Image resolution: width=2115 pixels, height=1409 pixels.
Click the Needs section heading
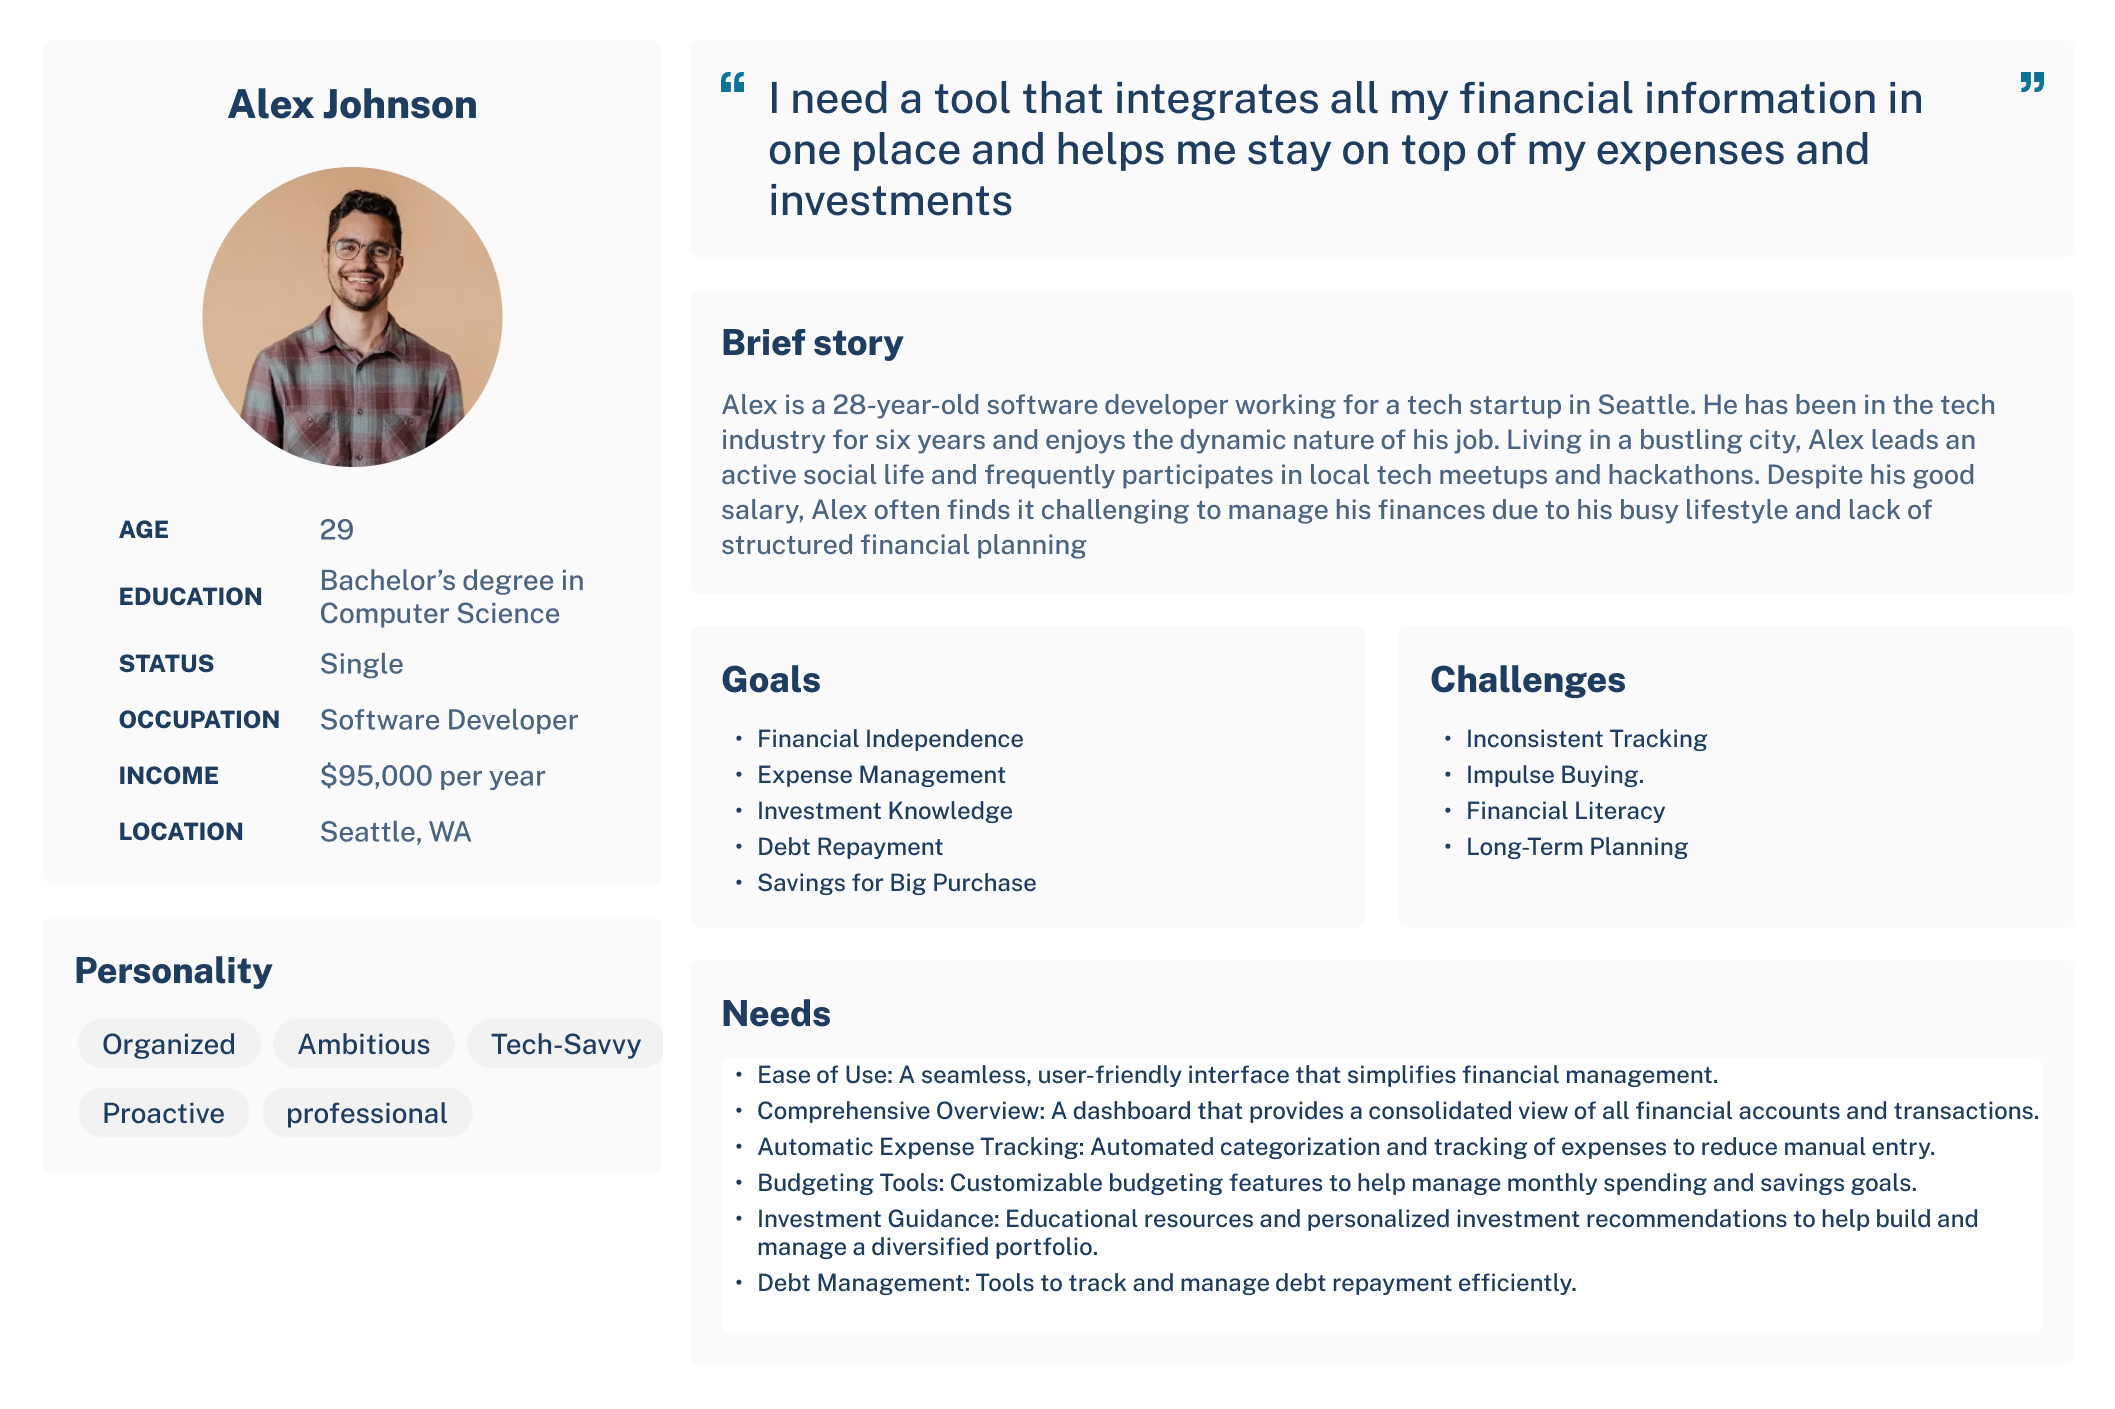[776, 1014]
